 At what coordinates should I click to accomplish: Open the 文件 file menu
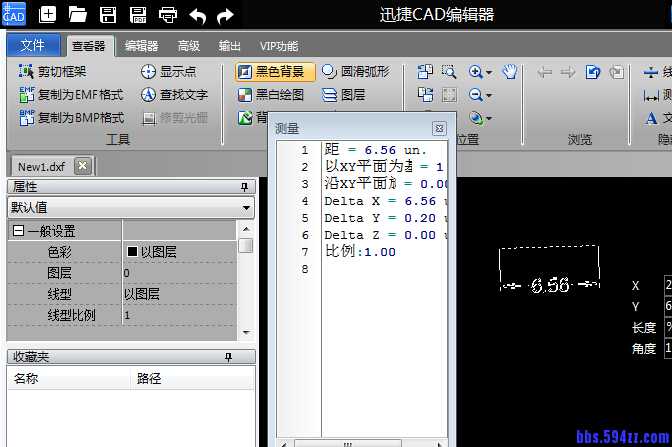click(33, 45)
